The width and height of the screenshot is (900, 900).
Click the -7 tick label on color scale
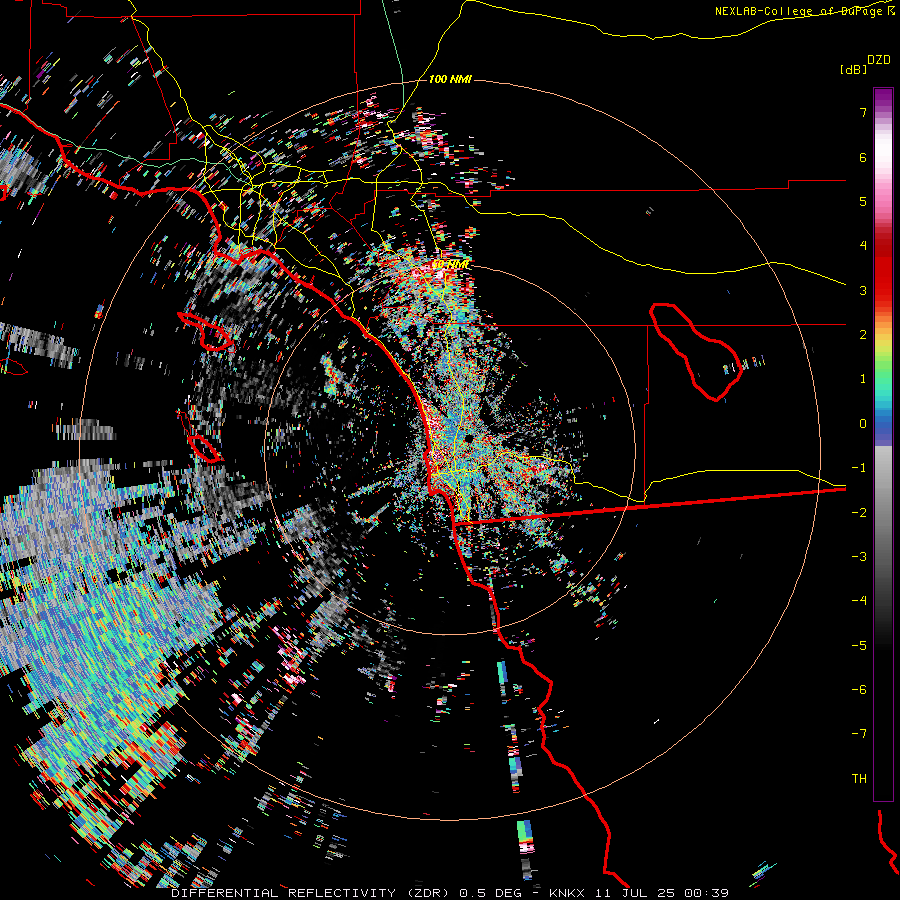pos(859,734)
